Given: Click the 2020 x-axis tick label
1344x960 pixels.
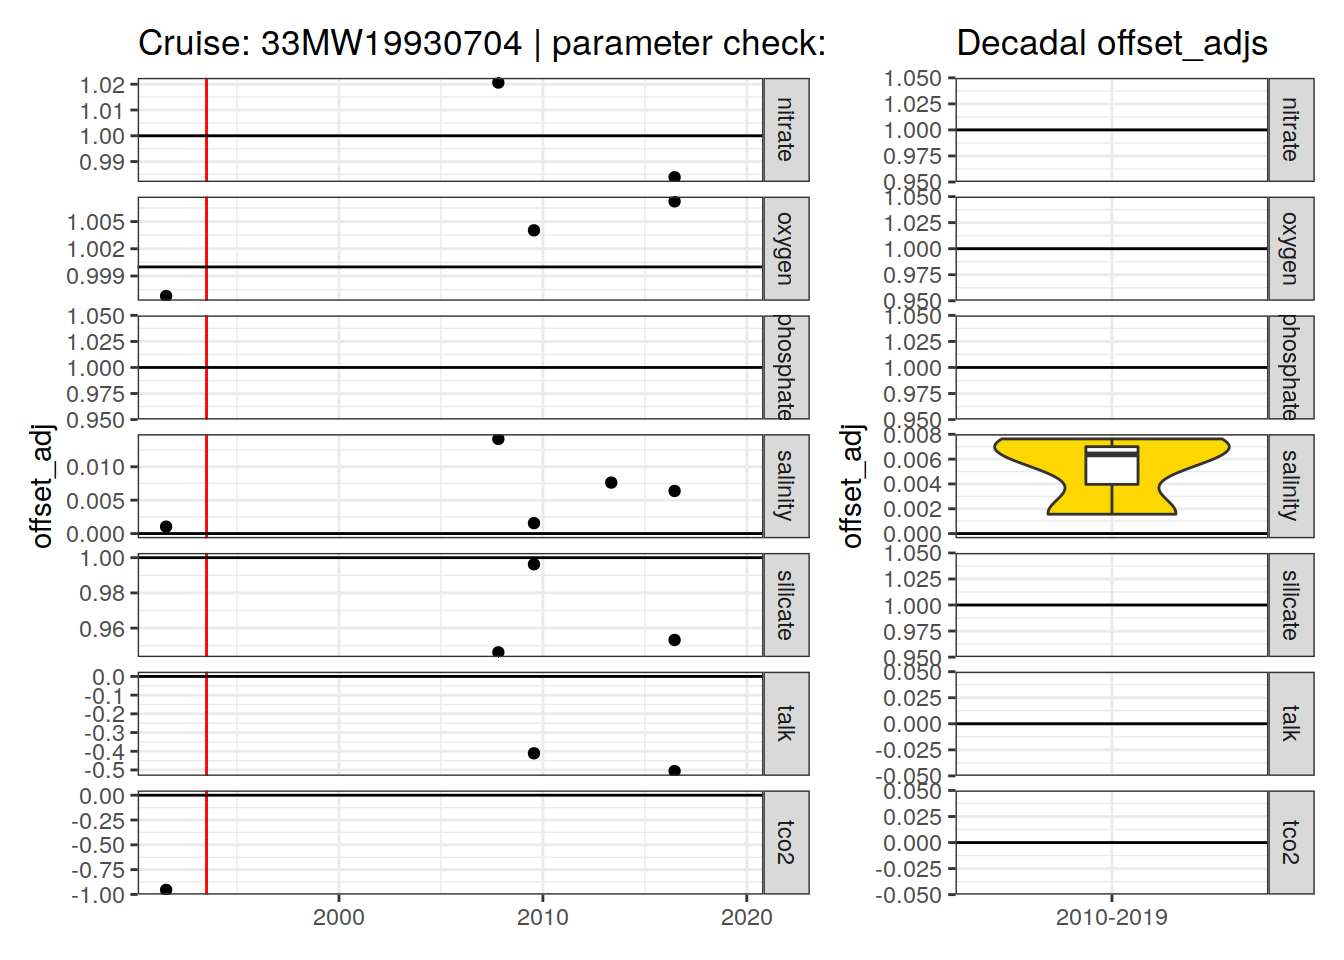Looking at the screenshot, I should pos(746,917).
